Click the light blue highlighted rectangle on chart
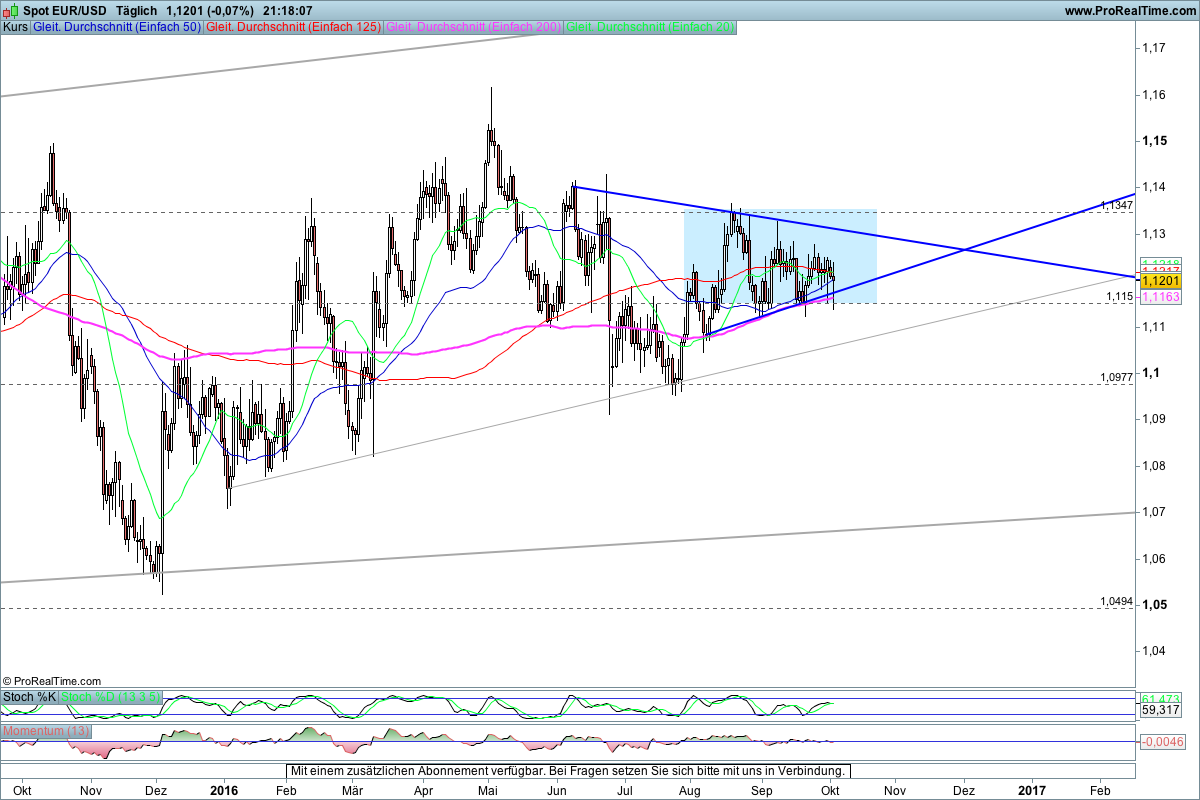 pos(780,256)
